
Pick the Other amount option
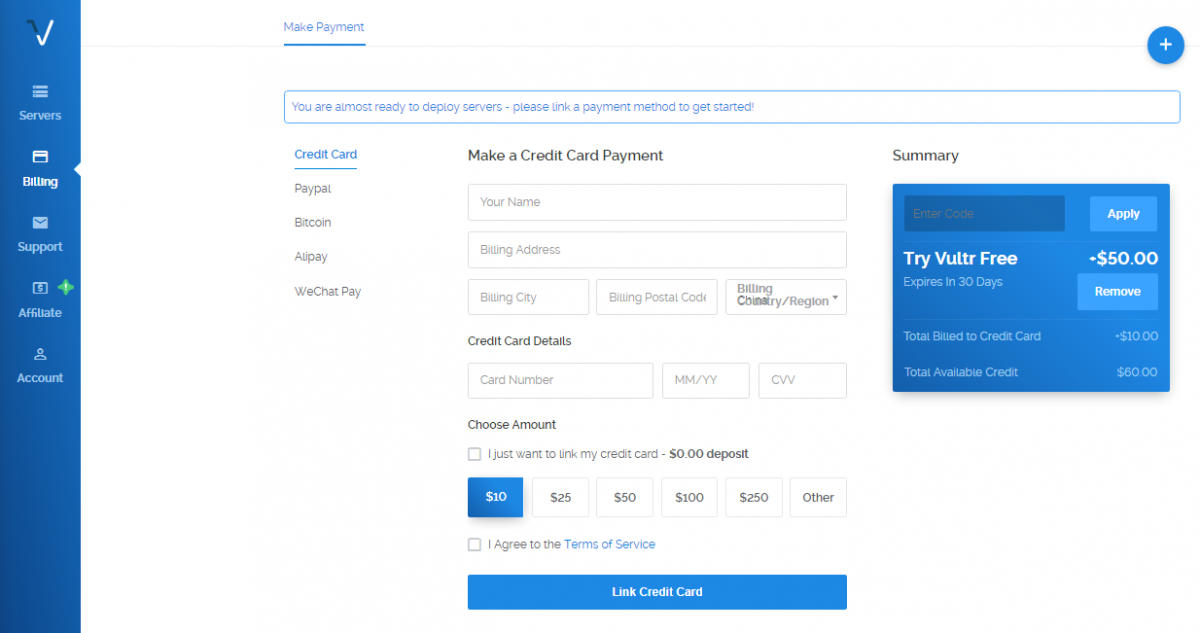[x=818, y=497]
